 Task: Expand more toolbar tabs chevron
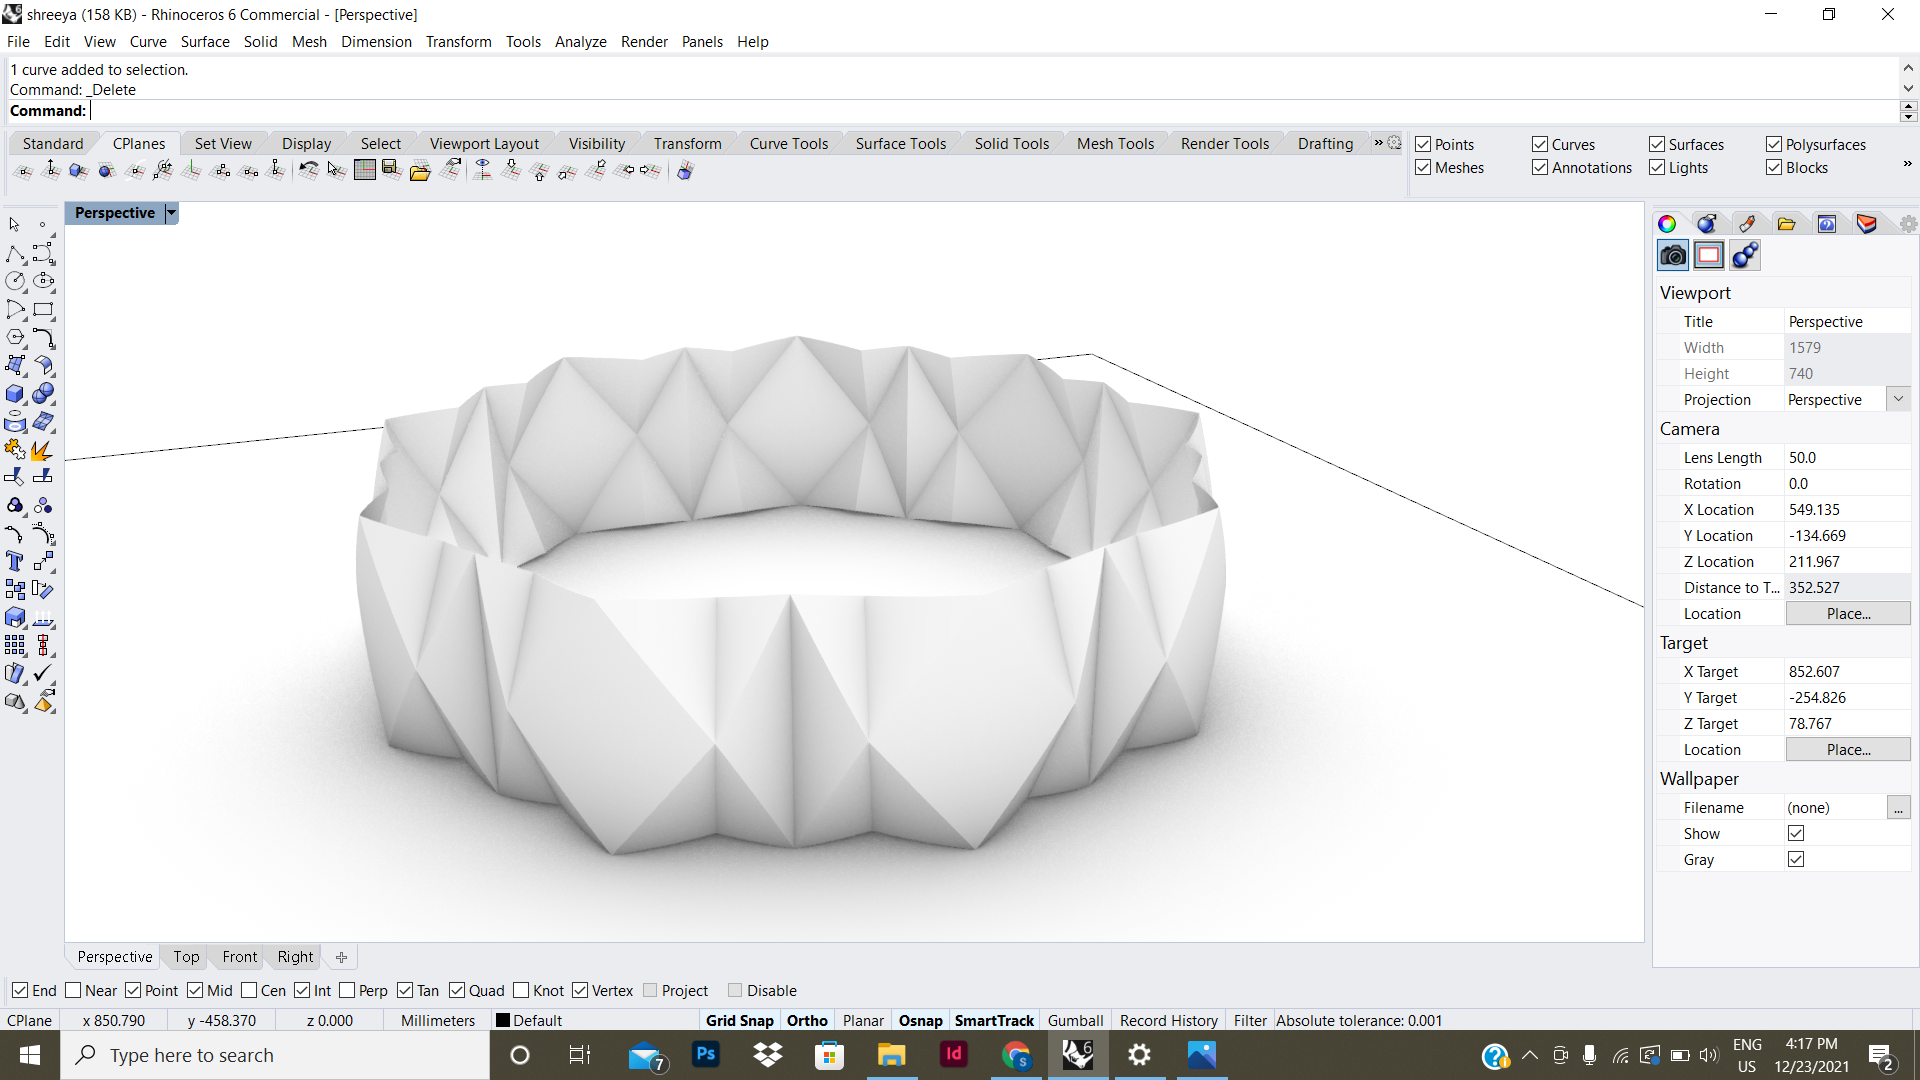pos(1378,143)
